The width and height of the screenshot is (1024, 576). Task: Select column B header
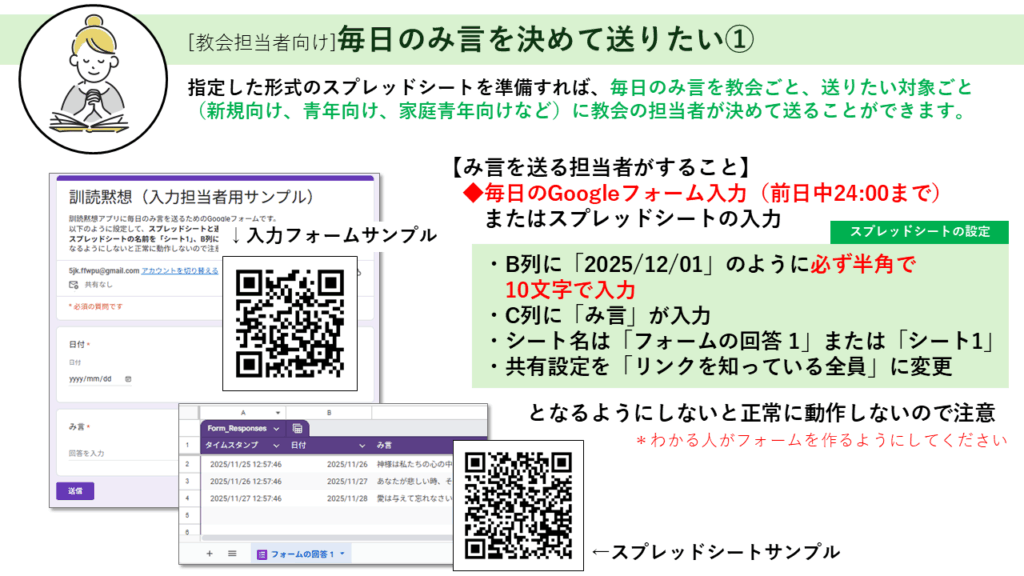point(328,411)
